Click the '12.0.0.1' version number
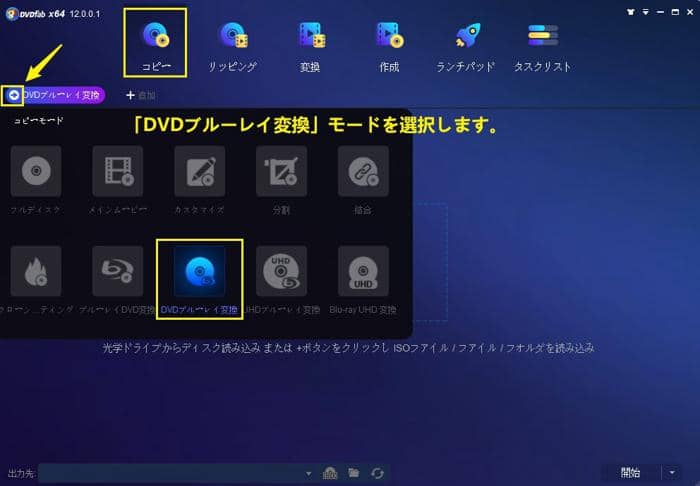The image size is (700, 486). (85, 14)
